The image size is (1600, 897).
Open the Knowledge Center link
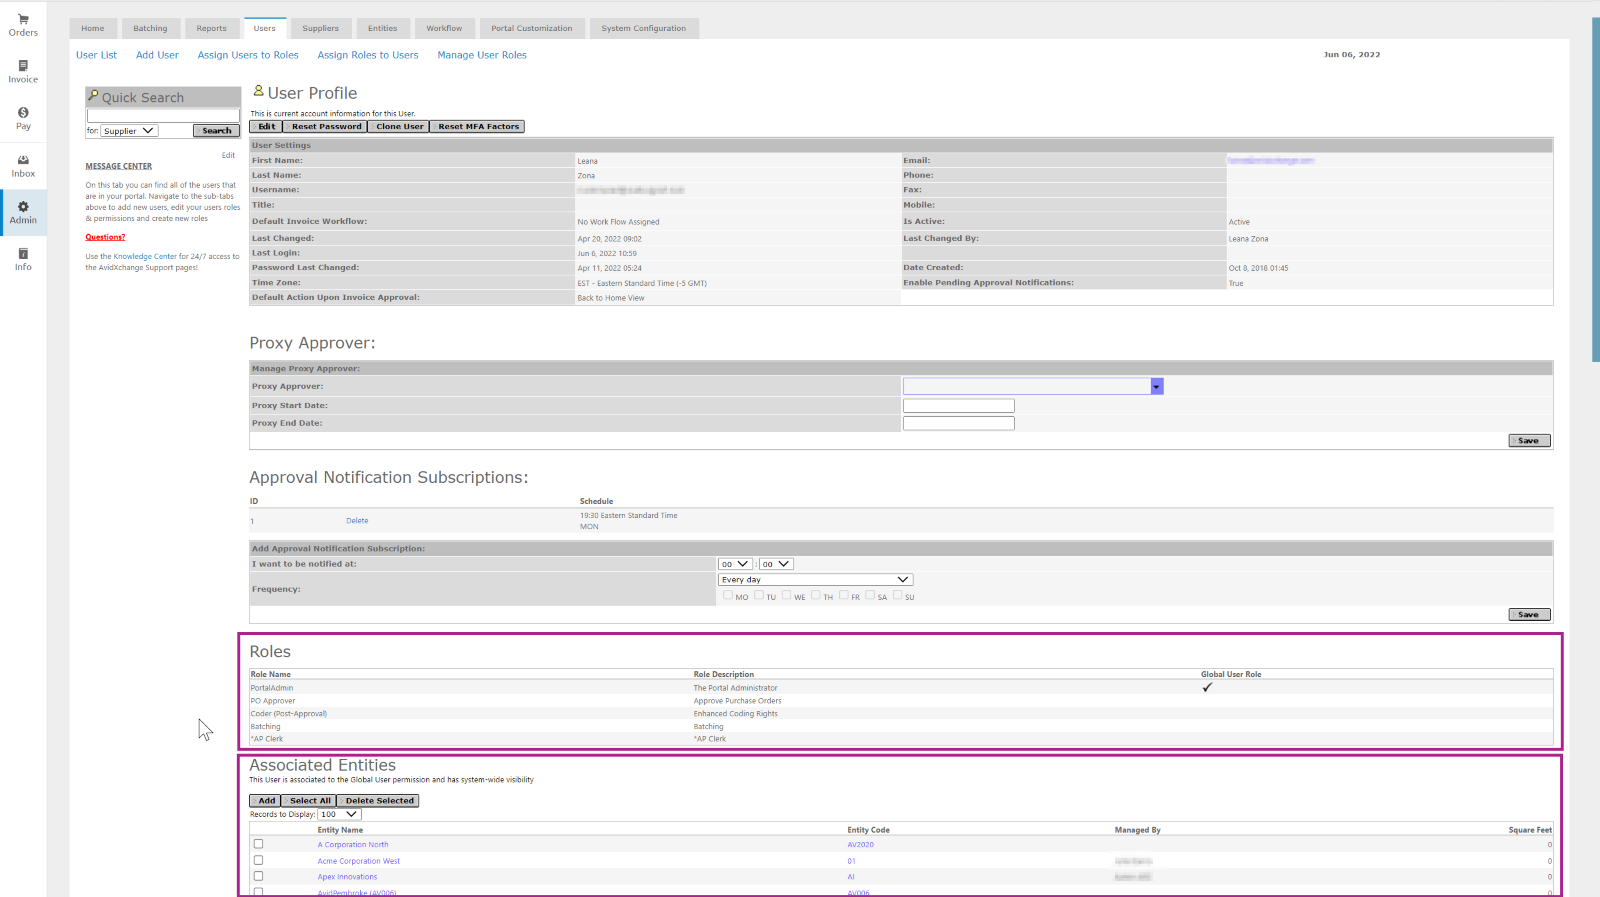click(x=145, y=257)
